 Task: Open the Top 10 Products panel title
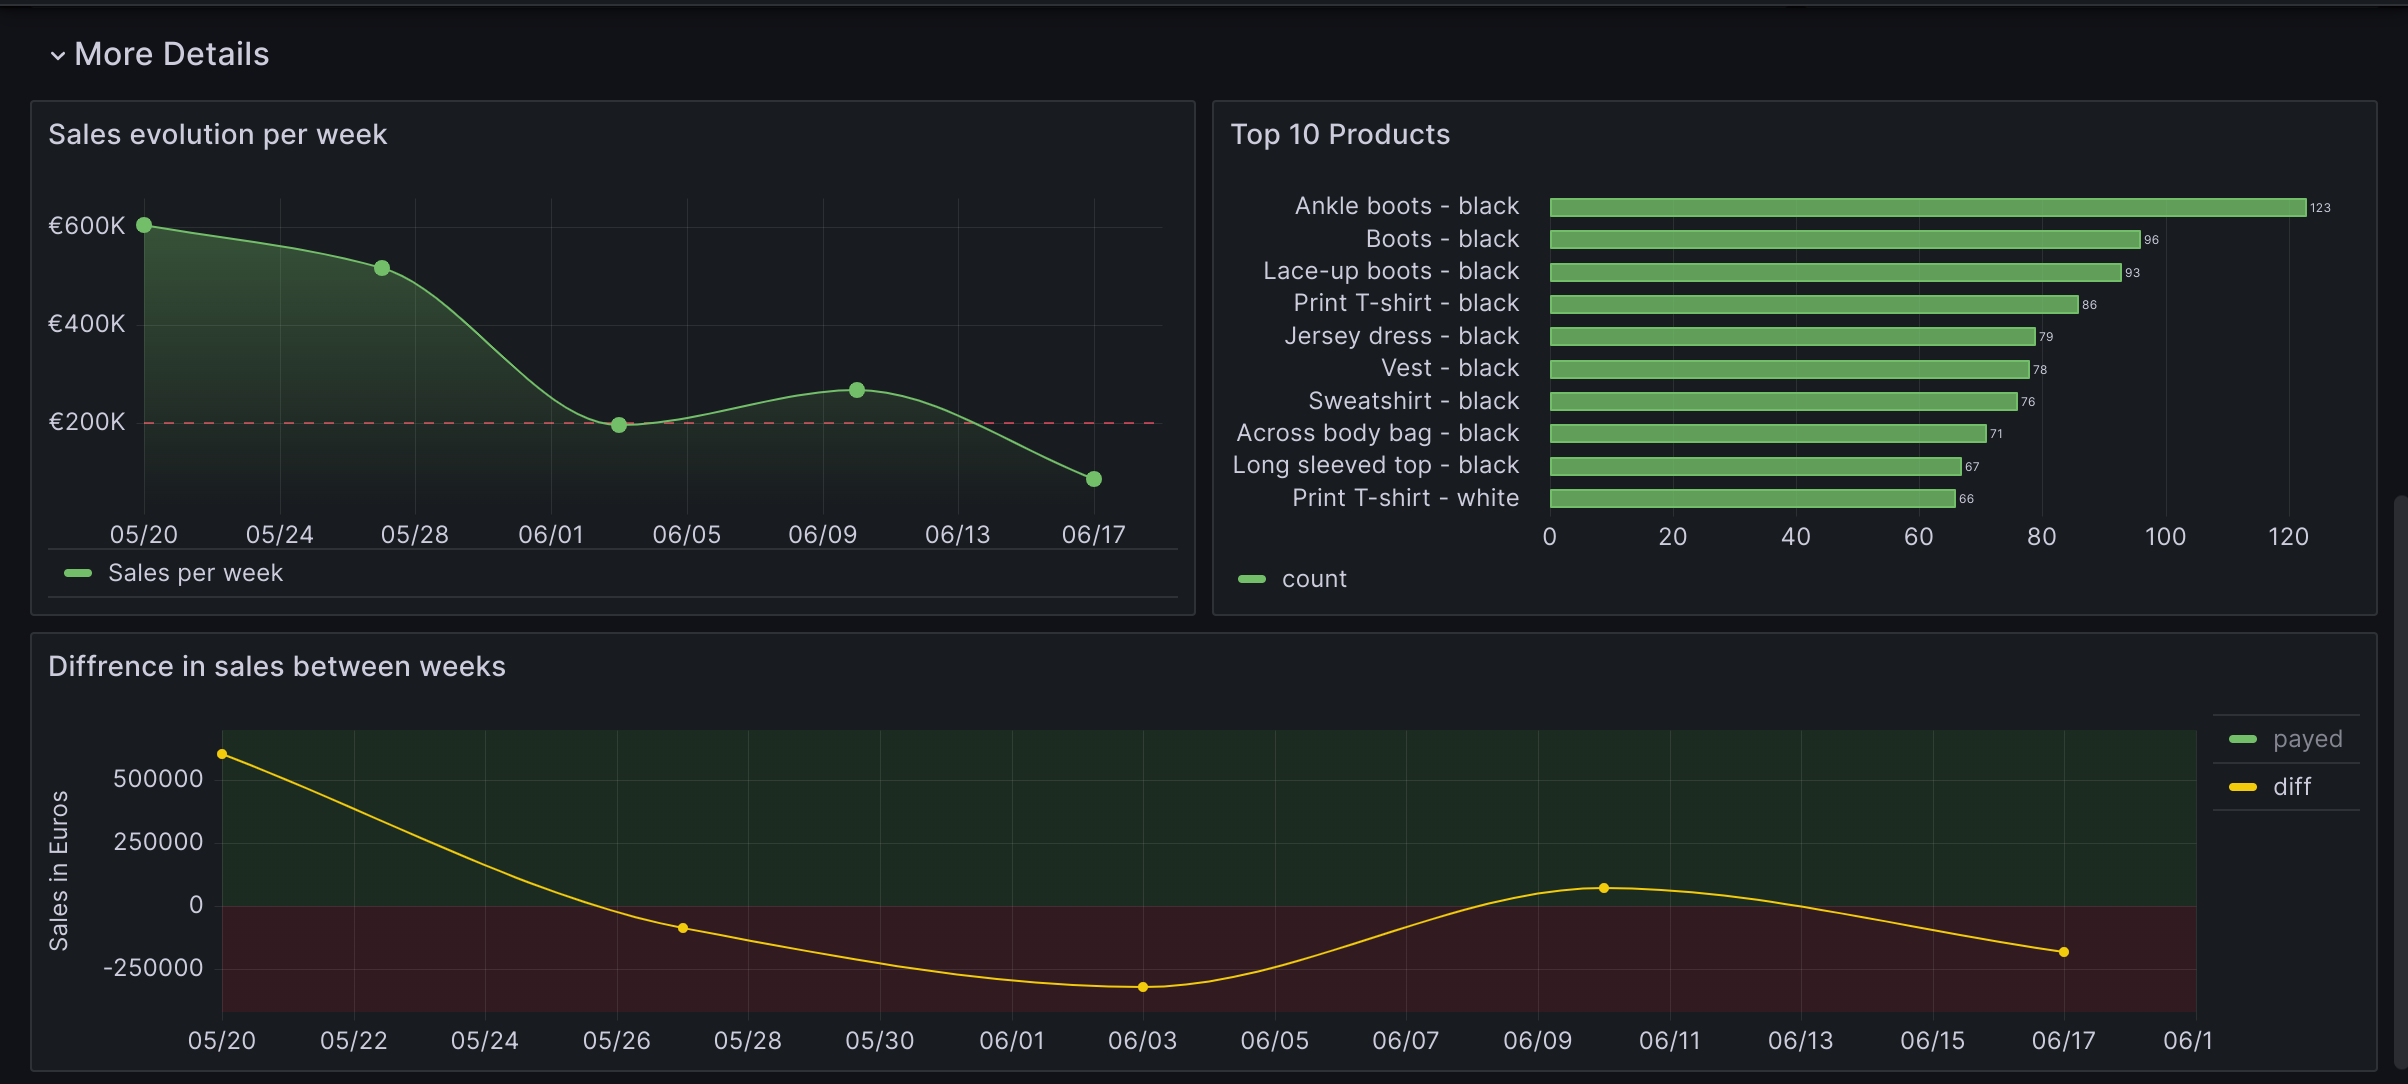pos(1339,134)
